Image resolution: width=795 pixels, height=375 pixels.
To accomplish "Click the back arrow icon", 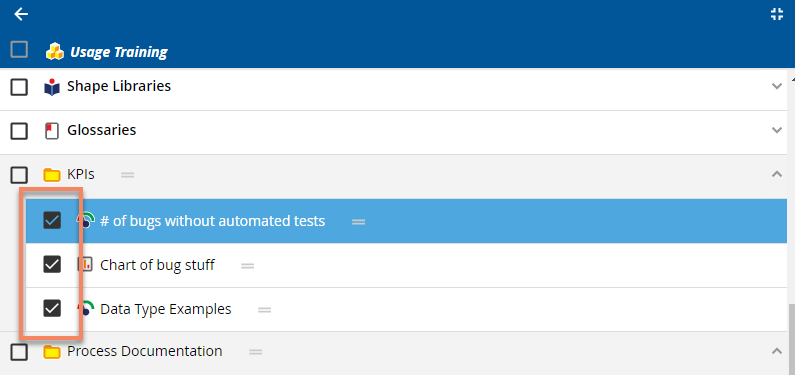I will coord(21,14).
